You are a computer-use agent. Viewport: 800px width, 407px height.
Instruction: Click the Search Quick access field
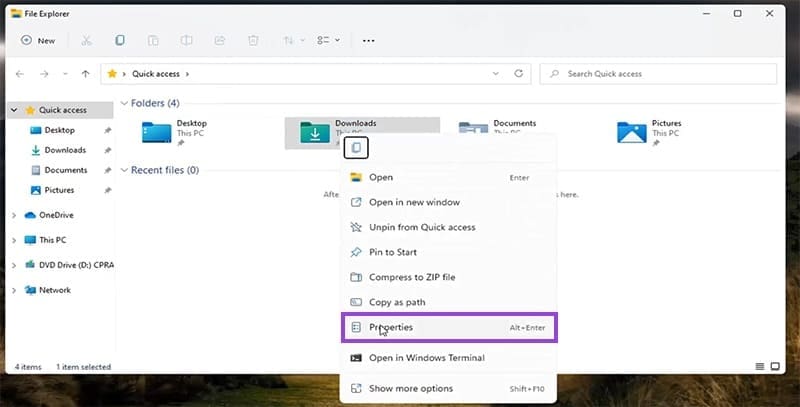(658, 74)
